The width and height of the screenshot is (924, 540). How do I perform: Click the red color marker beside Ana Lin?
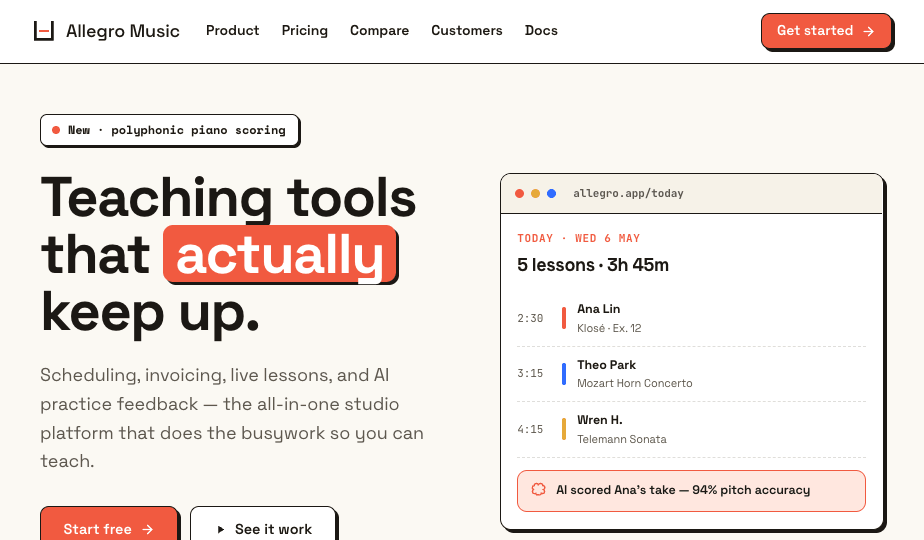[564, 318]
